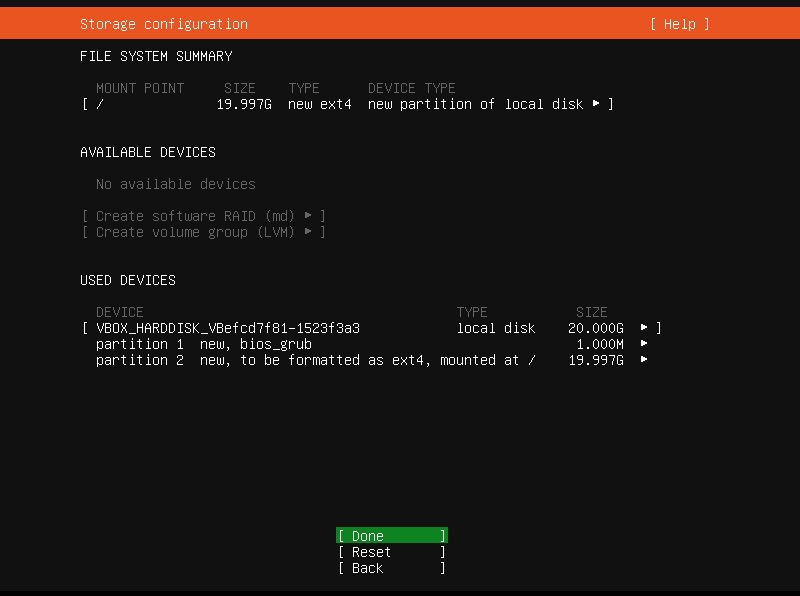Open the VBOX_HARDDISK device actions arrow

(643, 327)
